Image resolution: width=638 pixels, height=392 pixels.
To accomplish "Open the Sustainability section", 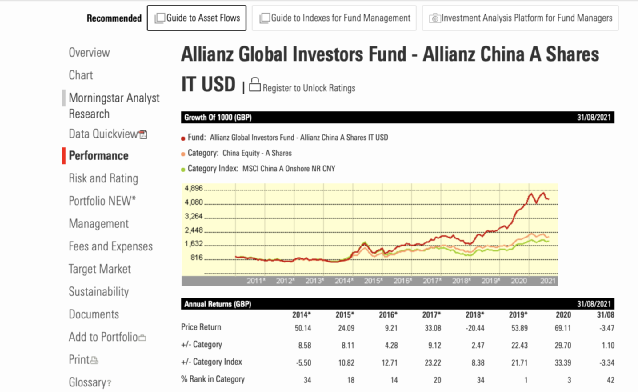I will [x=98, y=291].
